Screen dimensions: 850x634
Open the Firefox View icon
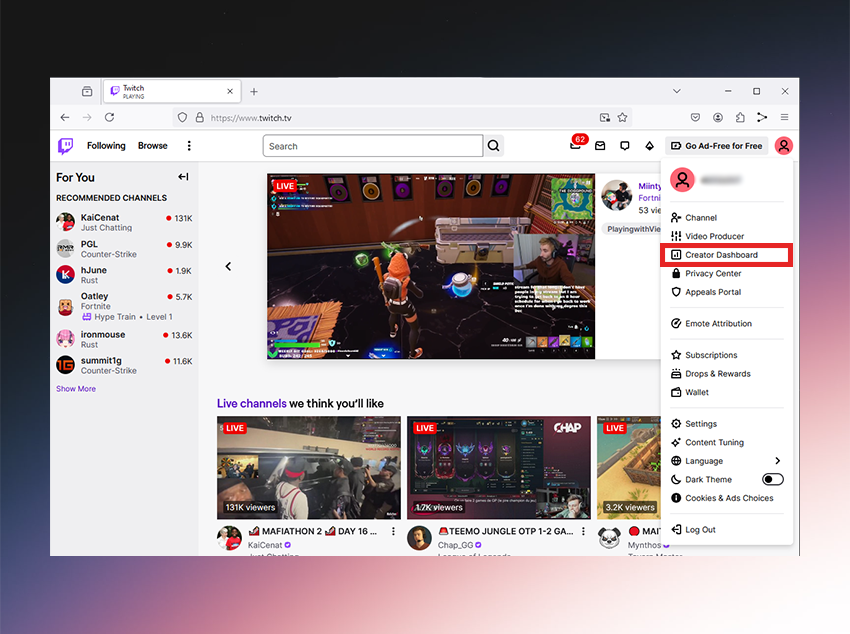click(87, 92)
